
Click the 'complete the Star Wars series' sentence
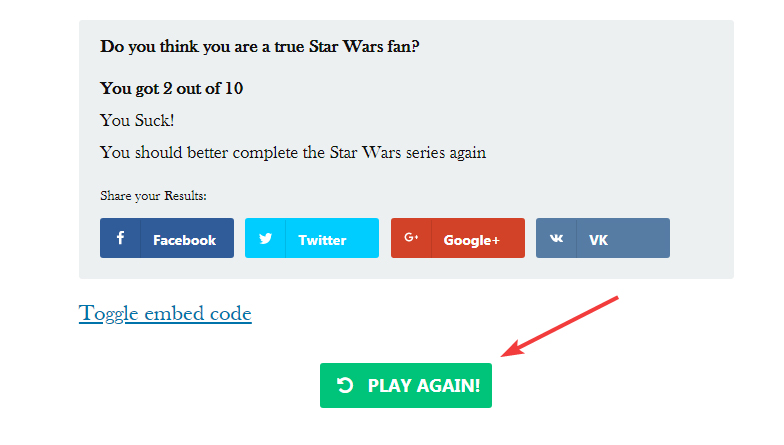tap(293, 153)
